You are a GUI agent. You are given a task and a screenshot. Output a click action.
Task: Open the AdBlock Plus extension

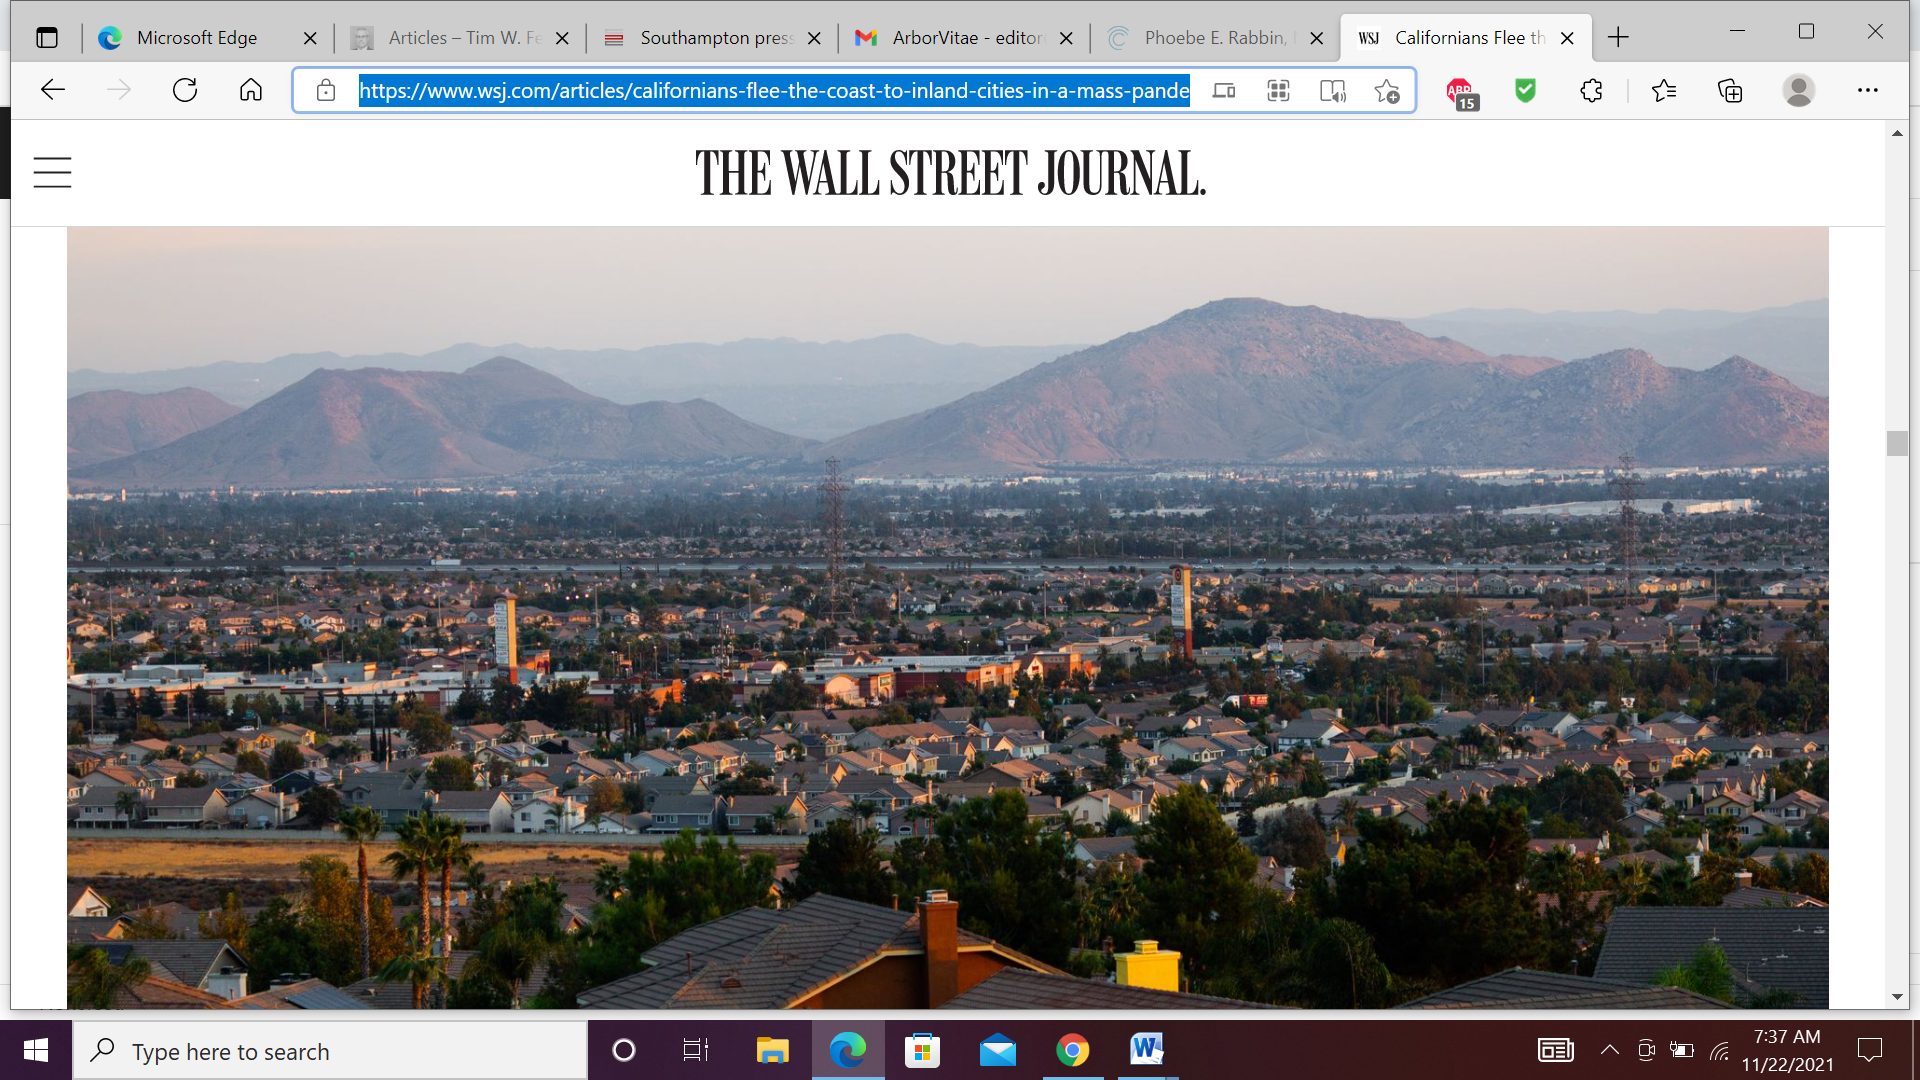(x=1461, y=92)
